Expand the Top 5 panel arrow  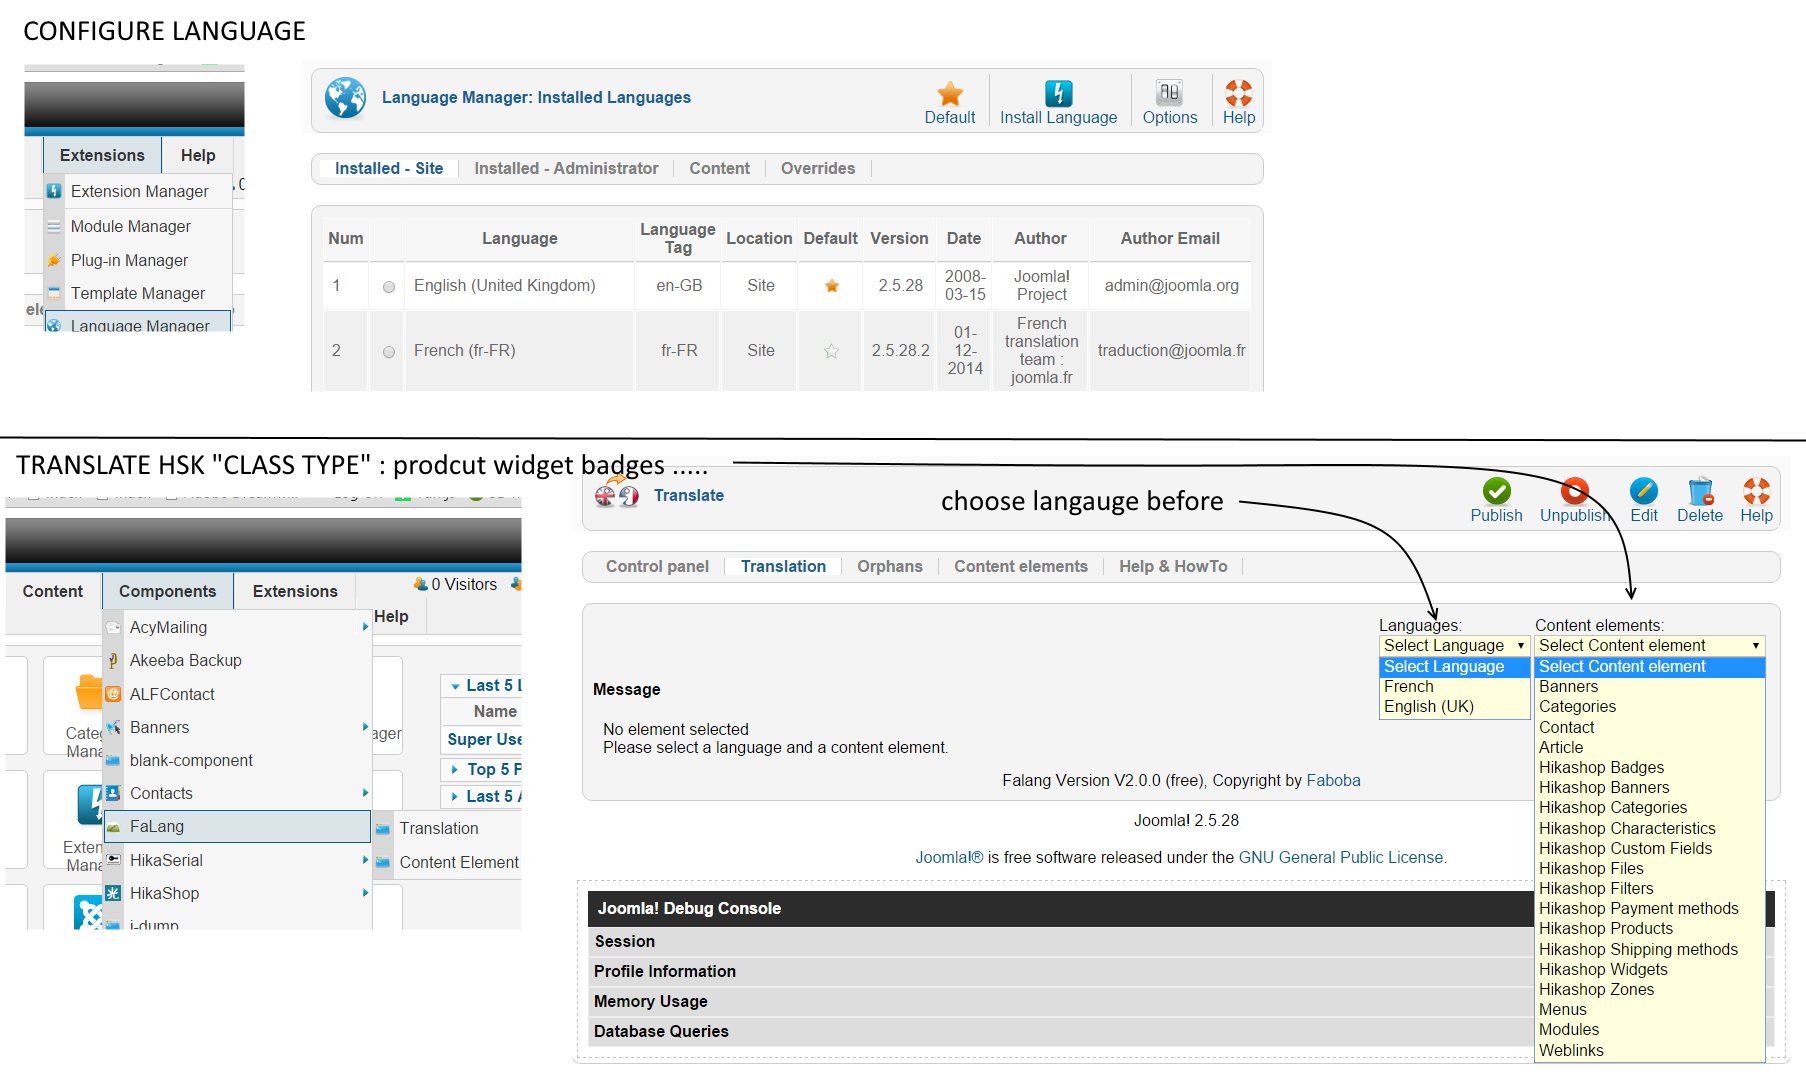coord(455,769)
